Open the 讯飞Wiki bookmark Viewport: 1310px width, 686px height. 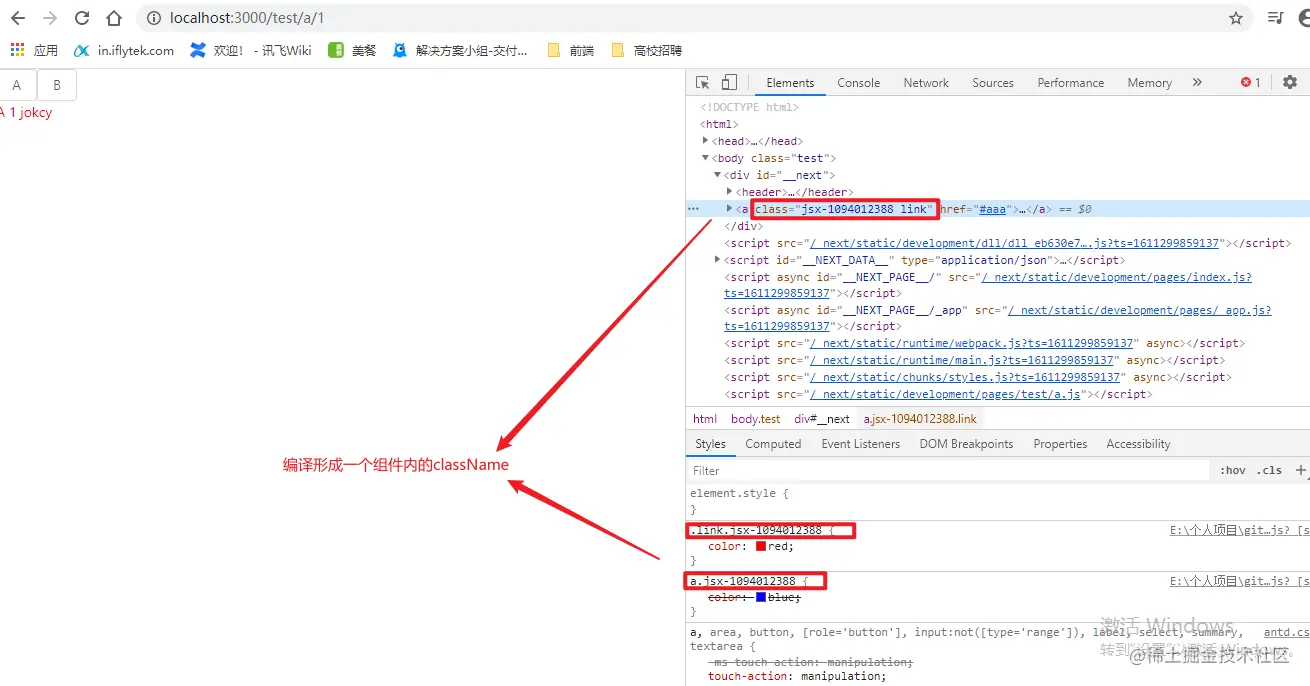pyautogui.click(x=251, y=50)
